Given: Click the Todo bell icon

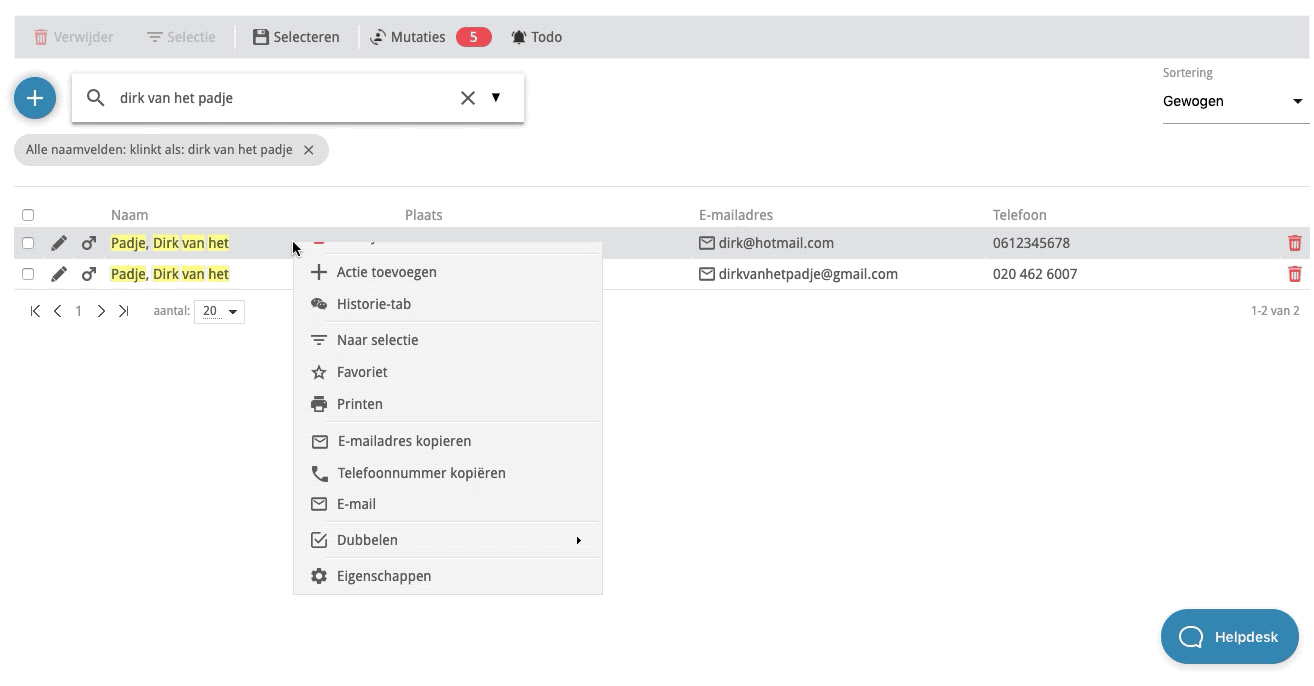Looking at the screenshot, I should (519, 37).
